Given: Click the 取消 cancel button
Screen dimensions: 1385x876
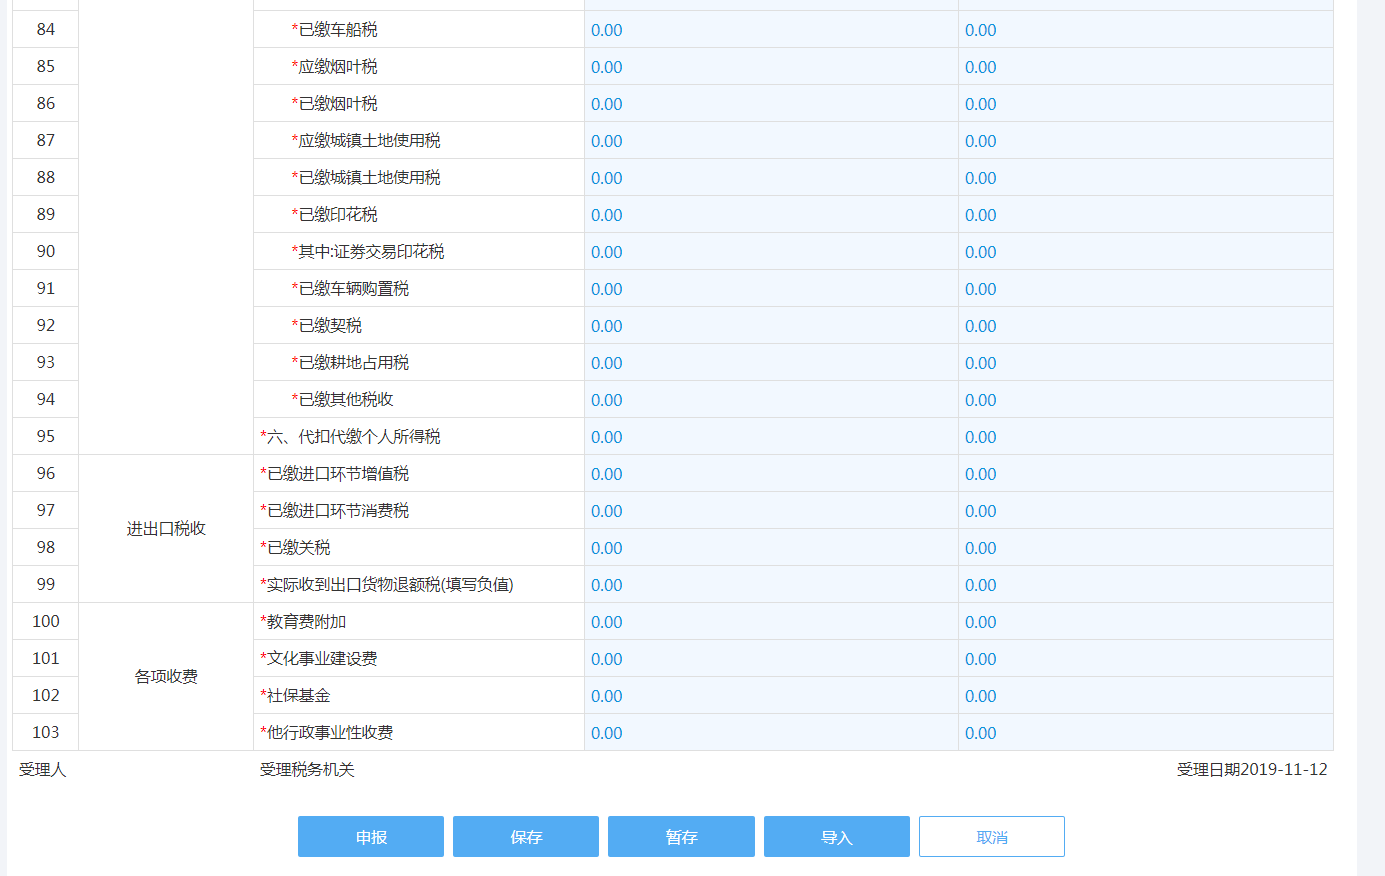Looking at the screenshot, I should point(992,837).
